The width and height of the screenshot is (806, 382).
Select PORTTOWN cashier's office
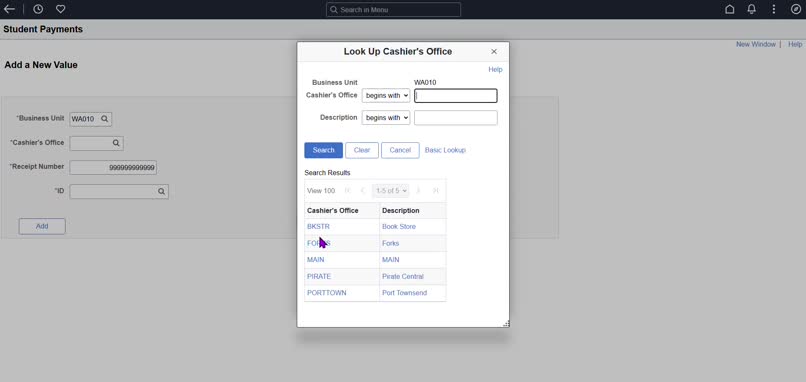coord(326,293)
